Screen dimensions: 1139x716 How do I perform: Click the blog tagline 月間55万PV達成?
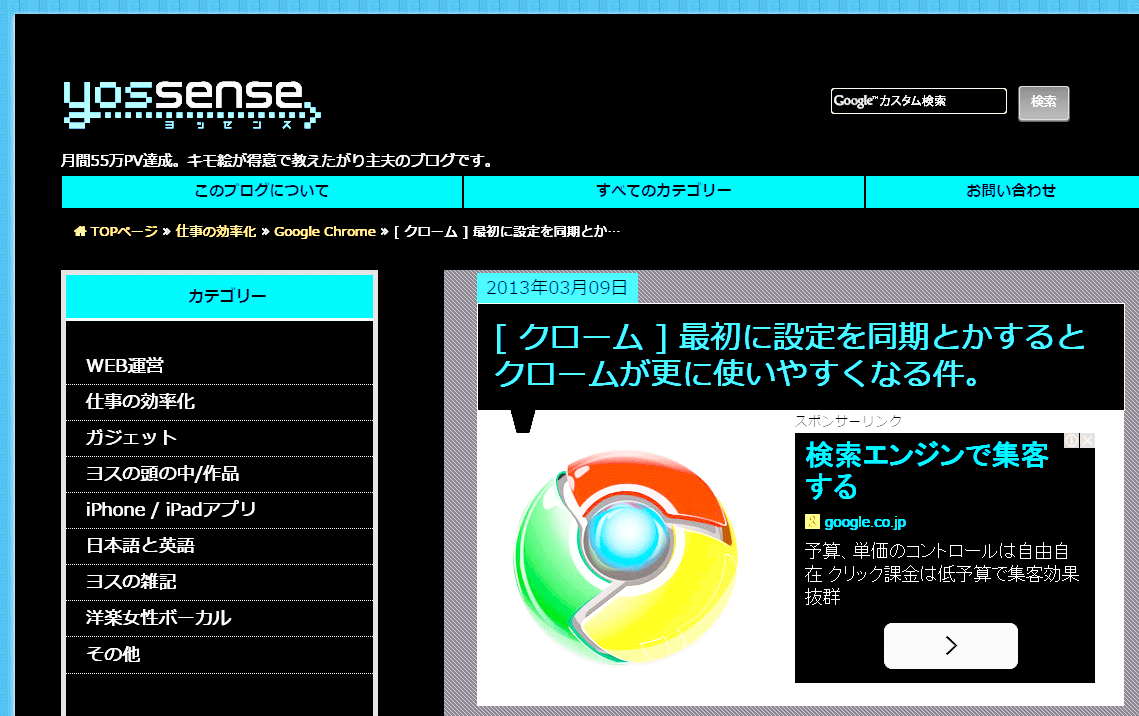tap(277, 160)
